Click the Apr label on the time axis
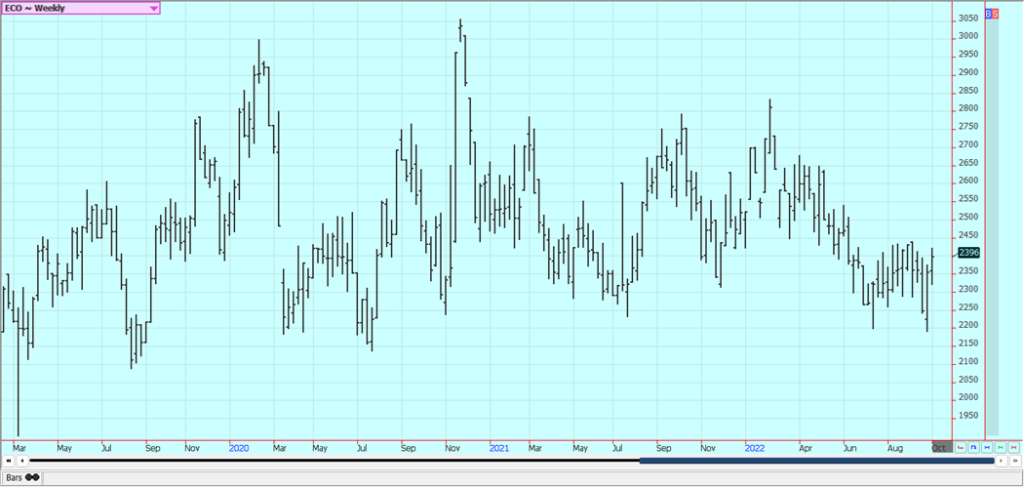Screen dimensions: 1024x487 point(805,448)
